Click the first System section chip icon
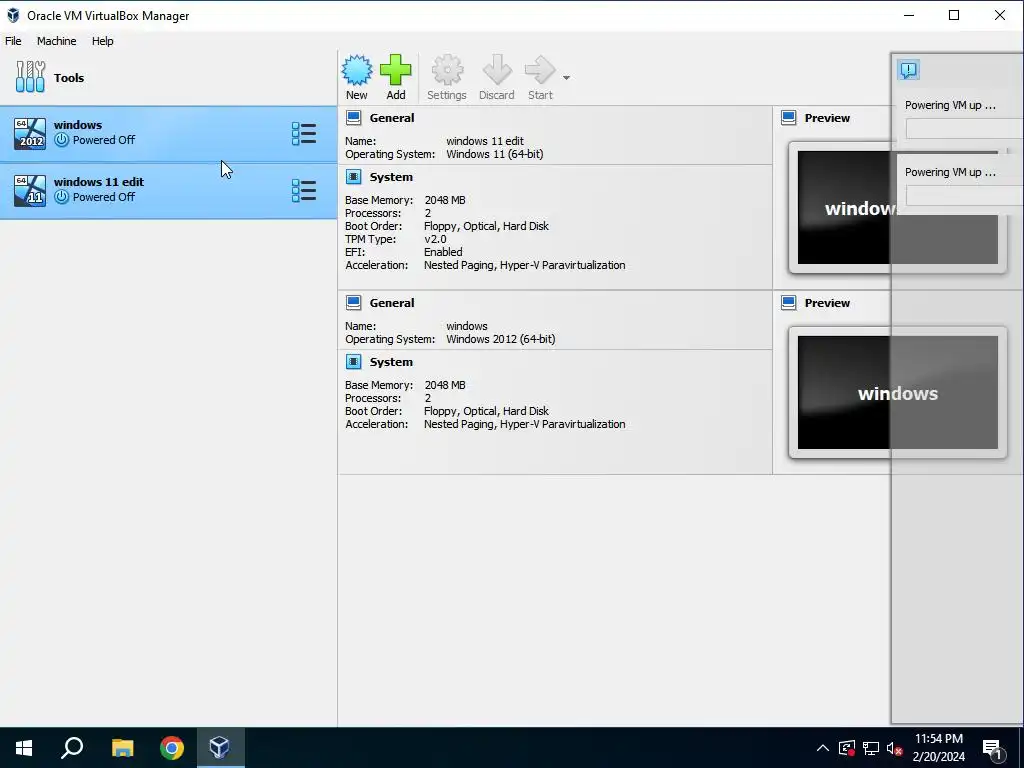 click(x=353, y=176)
